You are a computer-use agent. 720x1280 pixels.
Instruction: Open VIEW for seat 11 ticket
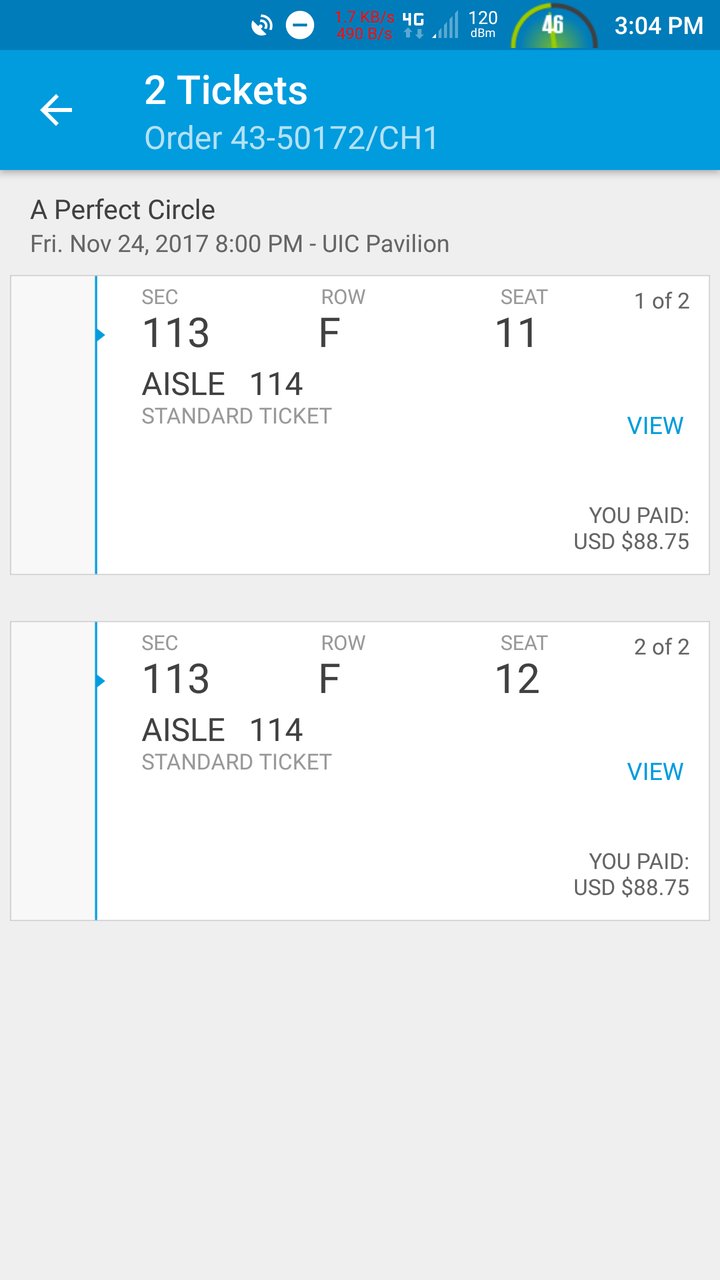click(x=655, y=426)
